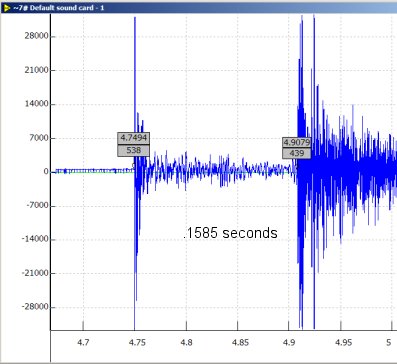Click the -21000 y-axis label
397x364 pixels.
pos(35,273)
